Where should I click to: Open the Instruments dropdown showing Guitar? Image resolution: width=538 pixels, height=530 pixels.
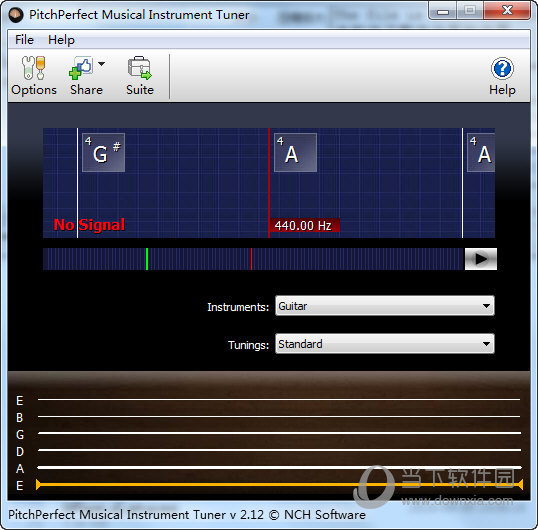click(x=385, y=306)
